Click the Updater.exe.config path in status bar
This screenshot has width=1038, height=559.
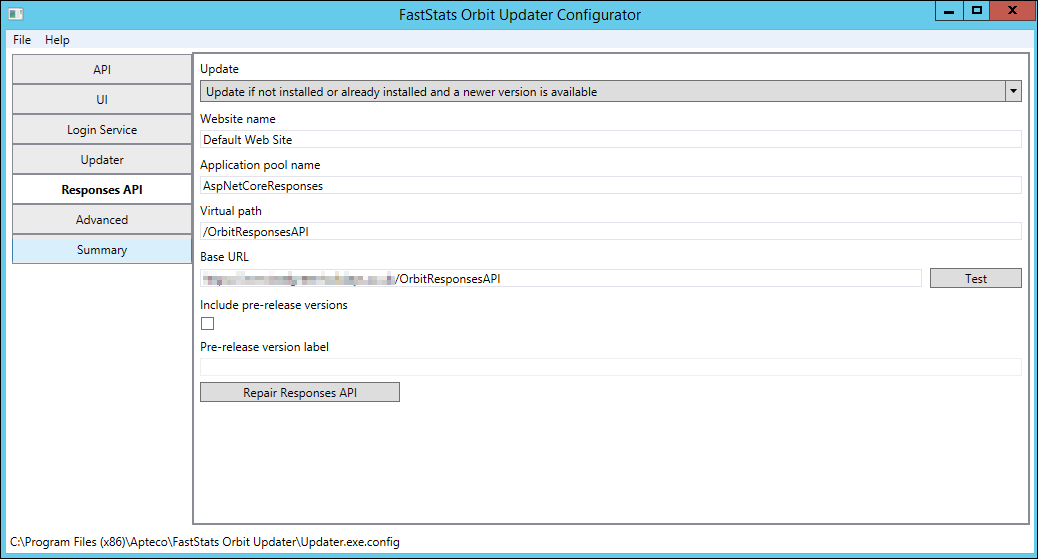point(205,542)
